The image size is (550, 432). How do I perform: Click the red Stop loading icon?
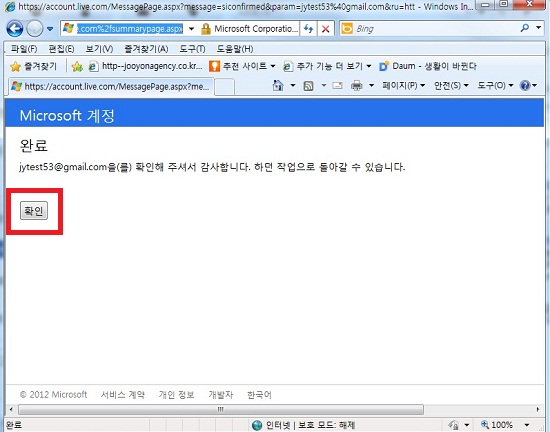(x=326, y=29)
